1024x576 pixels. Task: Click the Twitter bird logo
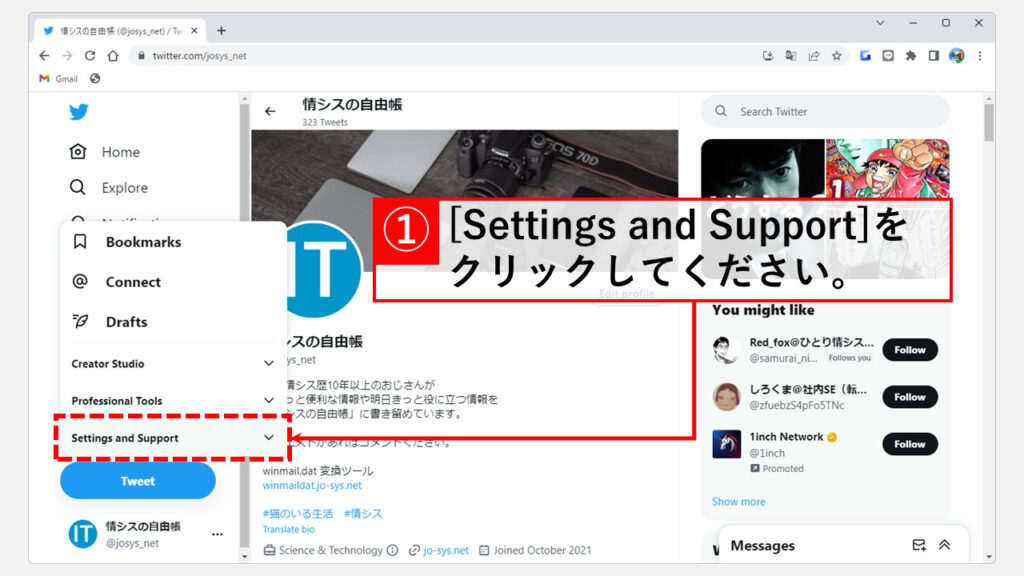(x=79, y=112)
